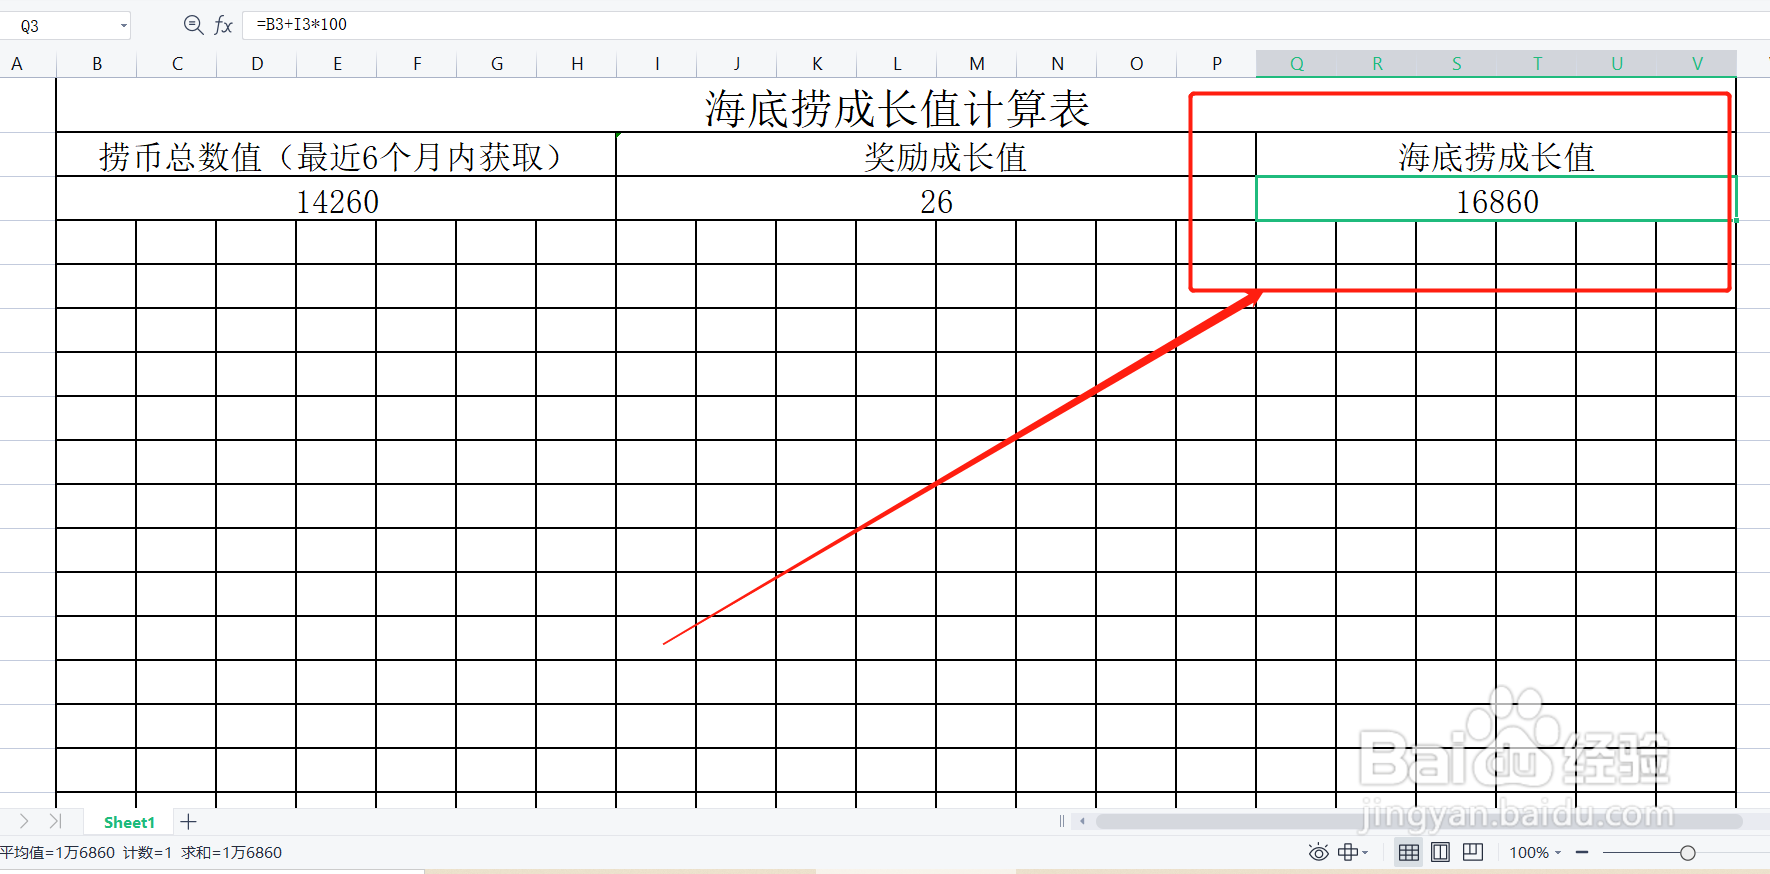Click cell containing 26
Image resolution: width=1770 pixels, height=874 pixels.
pos(936,199)
